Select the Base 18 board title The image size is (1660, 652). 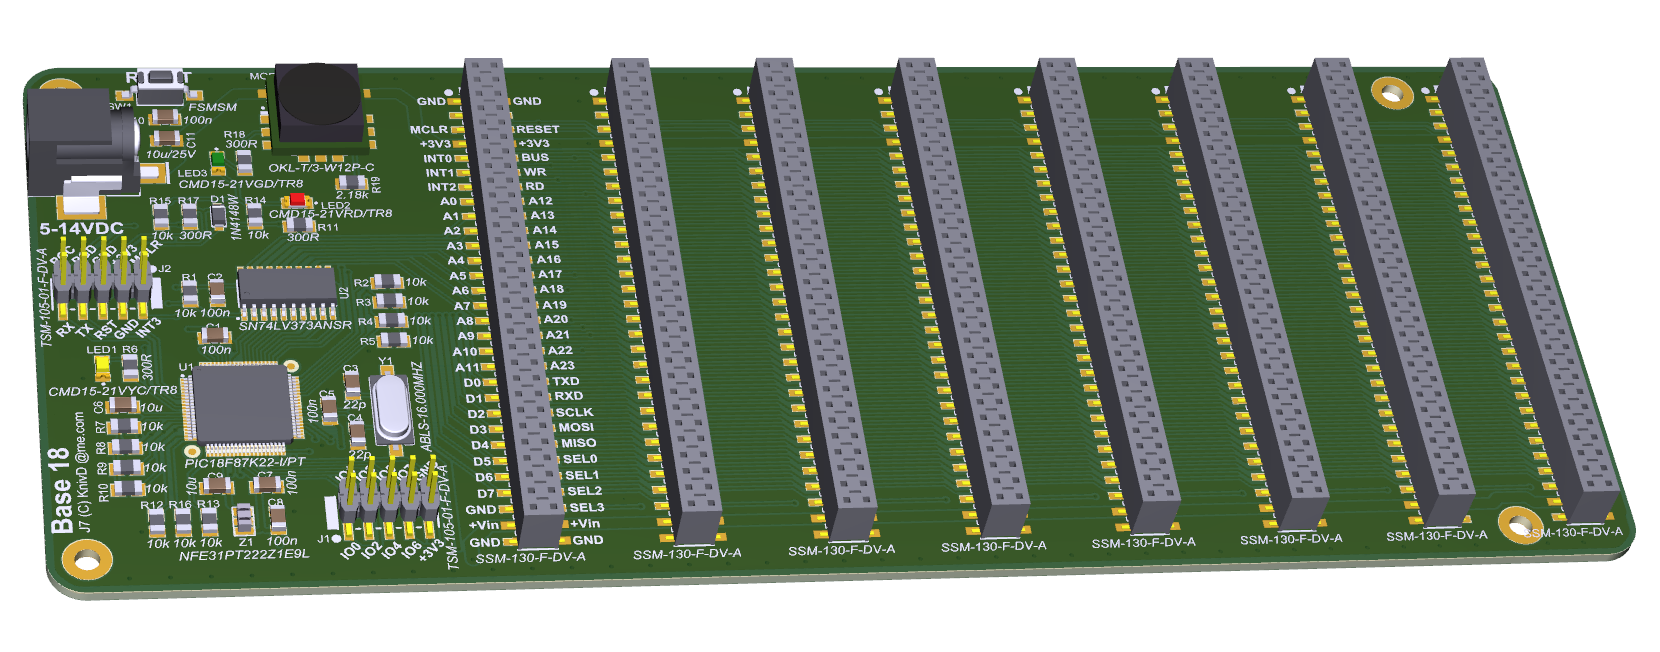(60, 490)
